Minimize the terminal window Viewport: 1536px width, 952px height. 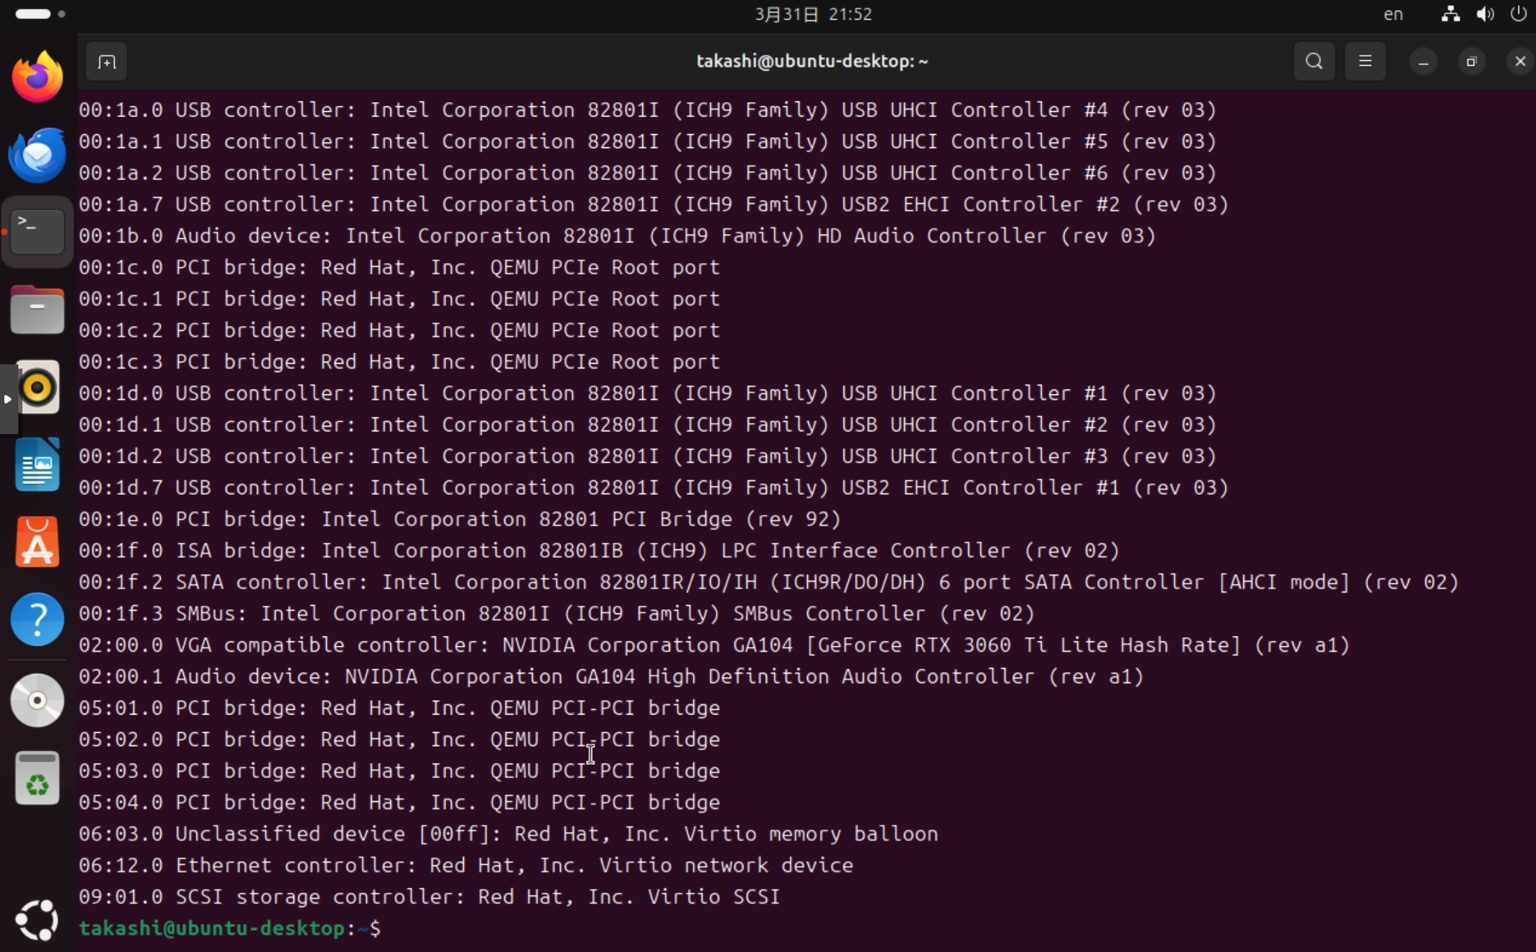1423,62
